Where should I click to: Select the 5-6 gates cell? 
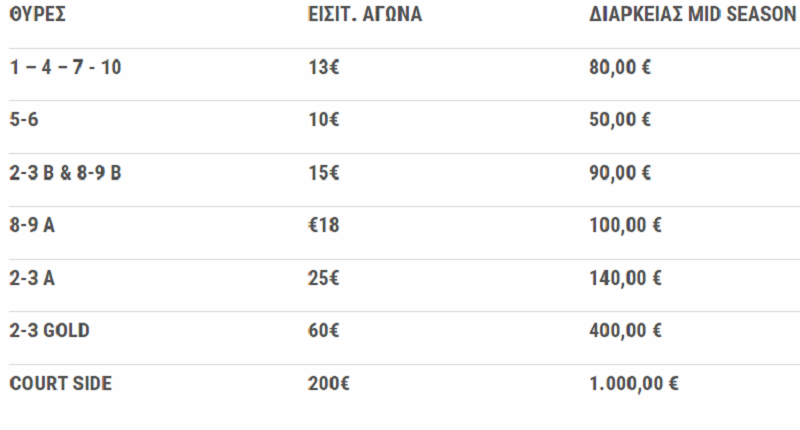pos(24,119)
